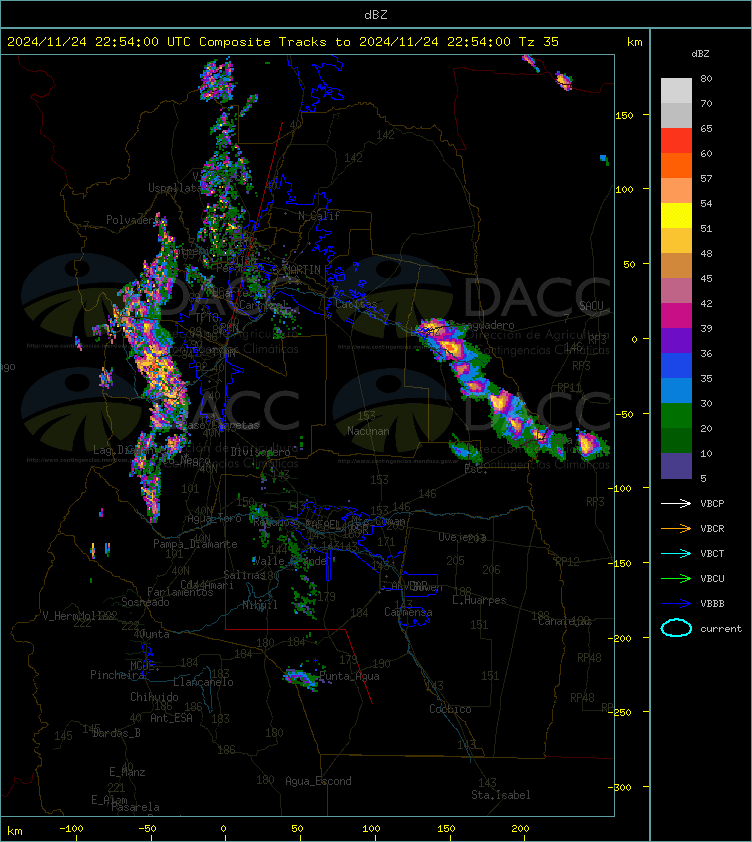This screenshot has width=752, height=842.
Task: Click the 'Pincheira' map label
Action: click(117, 675)
